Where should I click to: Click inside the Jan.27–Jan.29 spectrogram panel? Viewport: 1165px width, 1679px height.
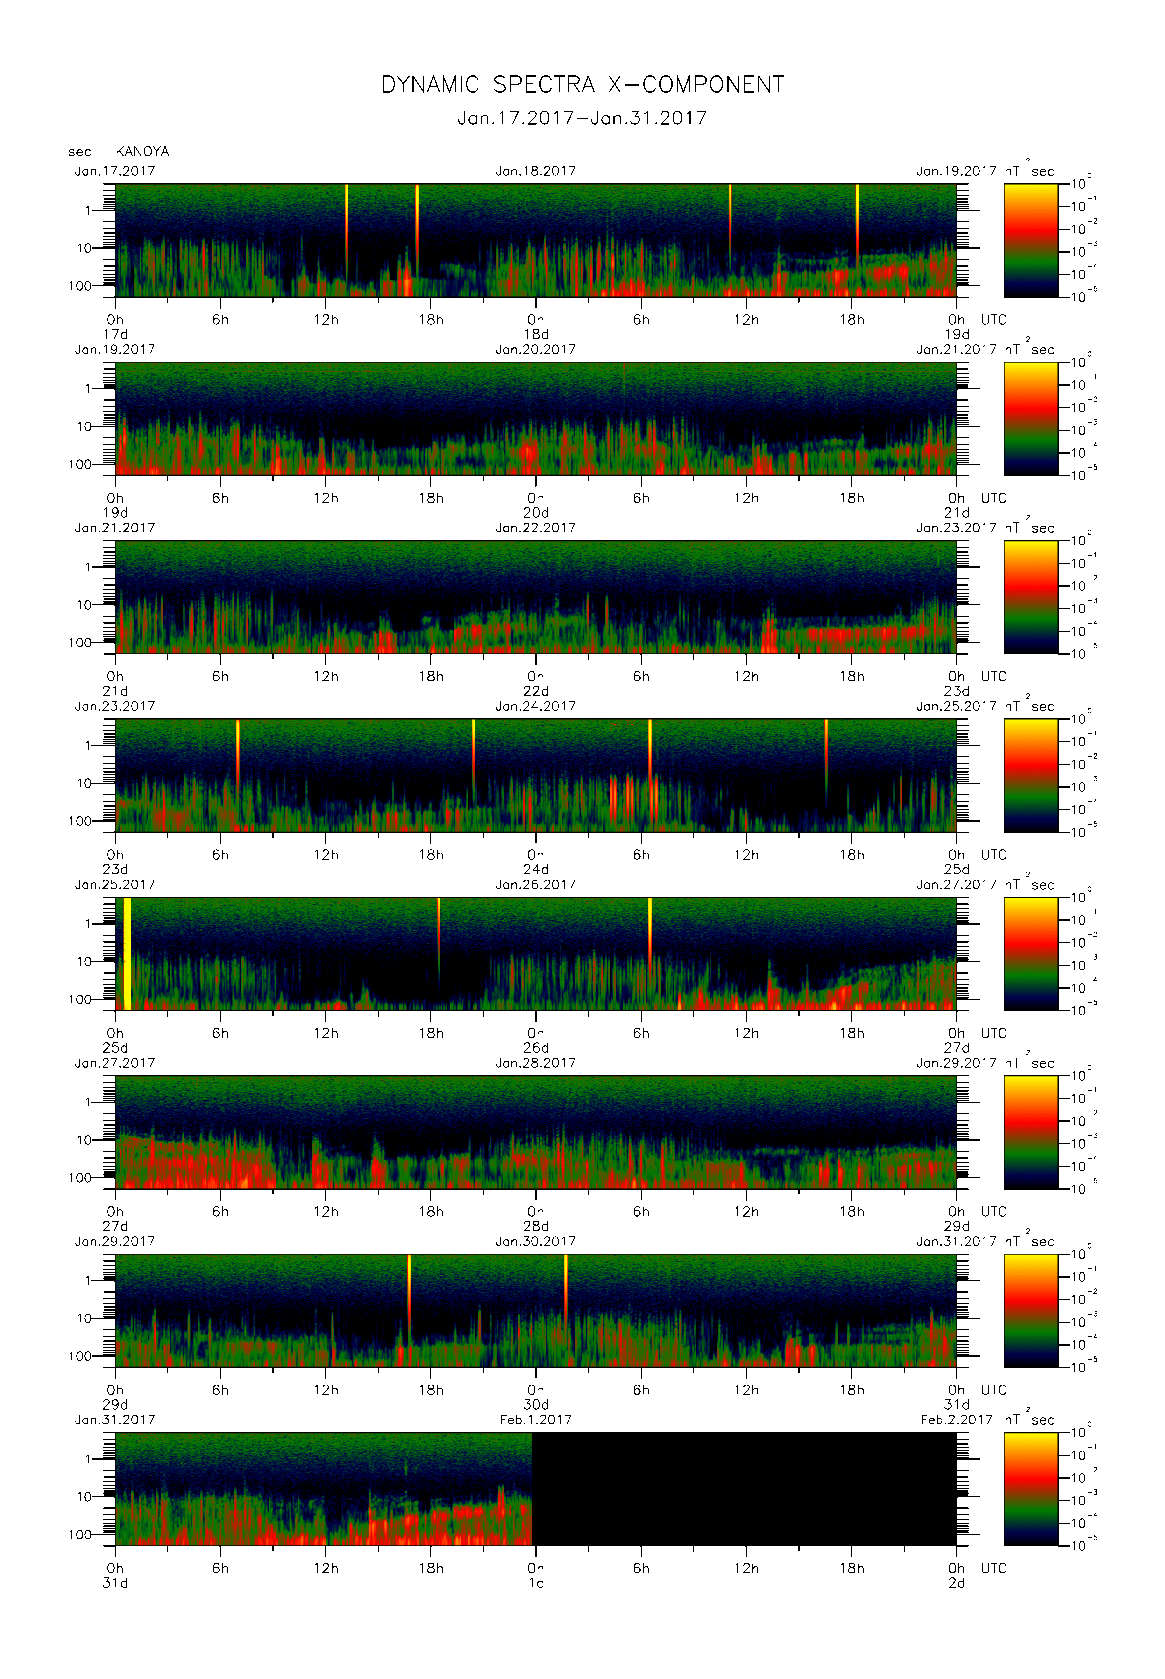tap(536, 1132)
